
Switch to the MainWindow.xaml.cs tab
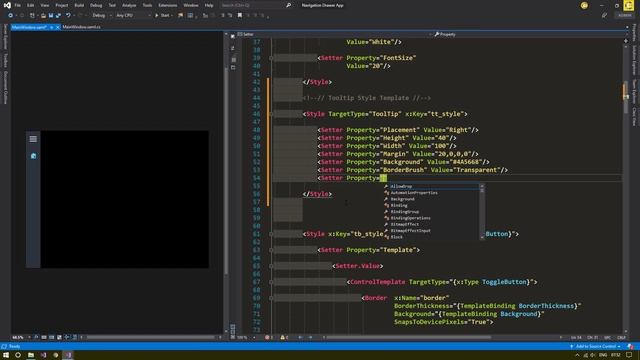coord(82,27)
